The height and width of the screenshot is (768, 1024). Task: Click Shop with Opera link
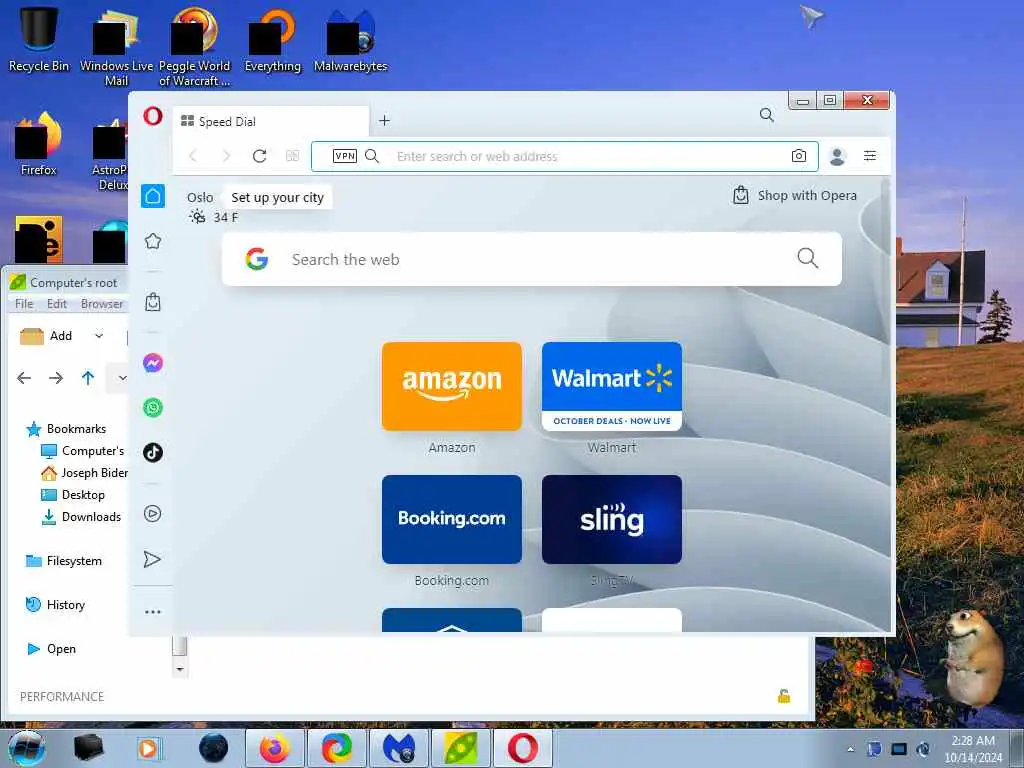tap(795, 195)
